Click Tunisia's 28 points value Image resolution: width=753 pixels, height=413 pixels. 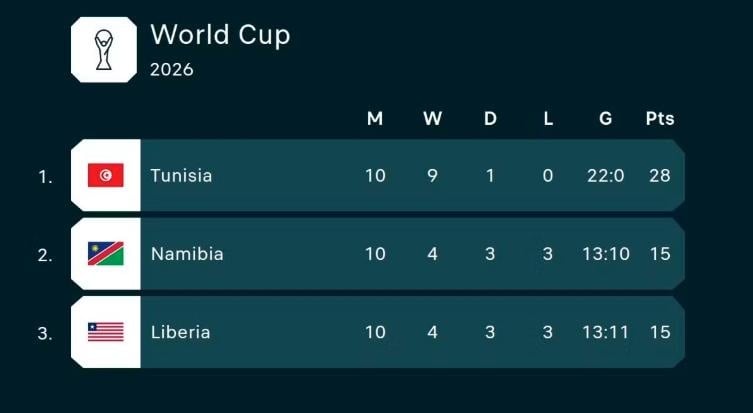[660, 175]
